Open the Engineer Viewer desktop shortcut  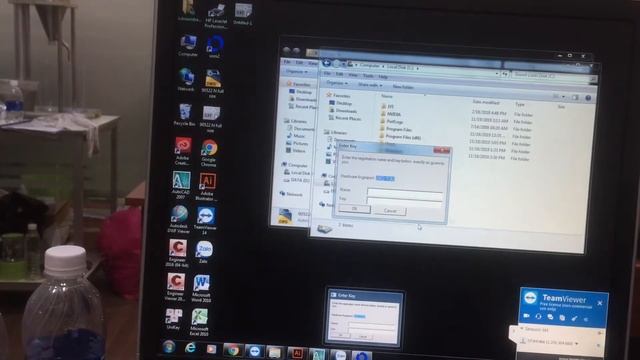[176, 287]
